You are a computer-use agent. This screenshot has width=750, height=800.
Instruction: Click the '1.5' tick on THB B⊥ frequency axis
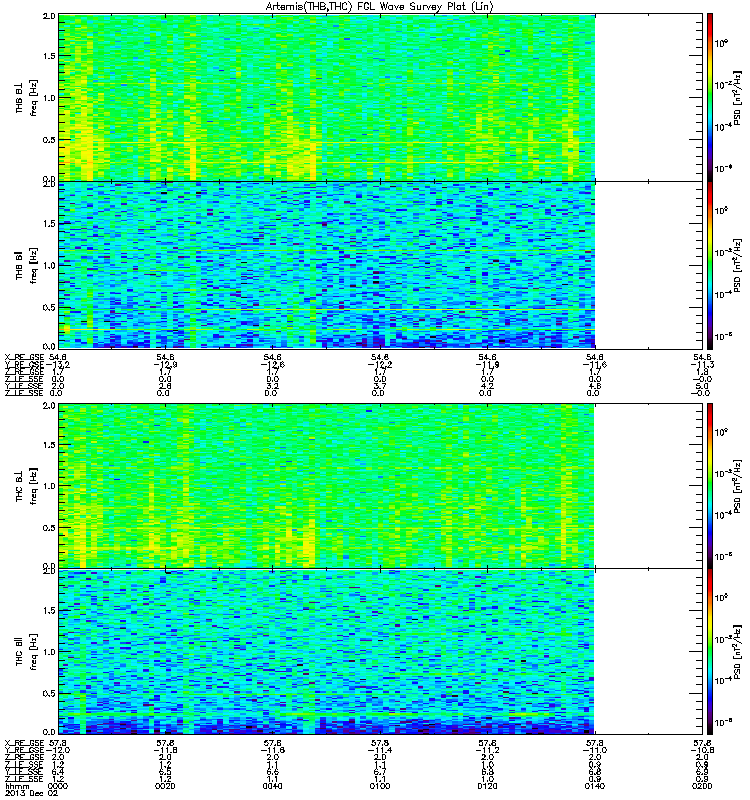coord(49,56)
